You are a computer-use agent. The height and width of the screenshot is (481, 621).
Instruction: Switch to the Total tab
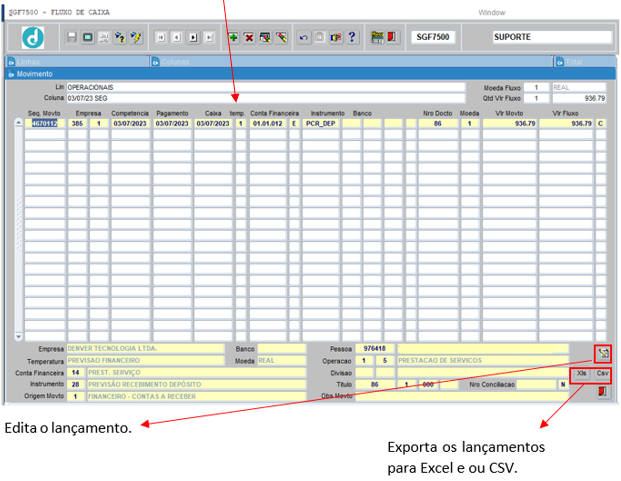pos(585,62)
